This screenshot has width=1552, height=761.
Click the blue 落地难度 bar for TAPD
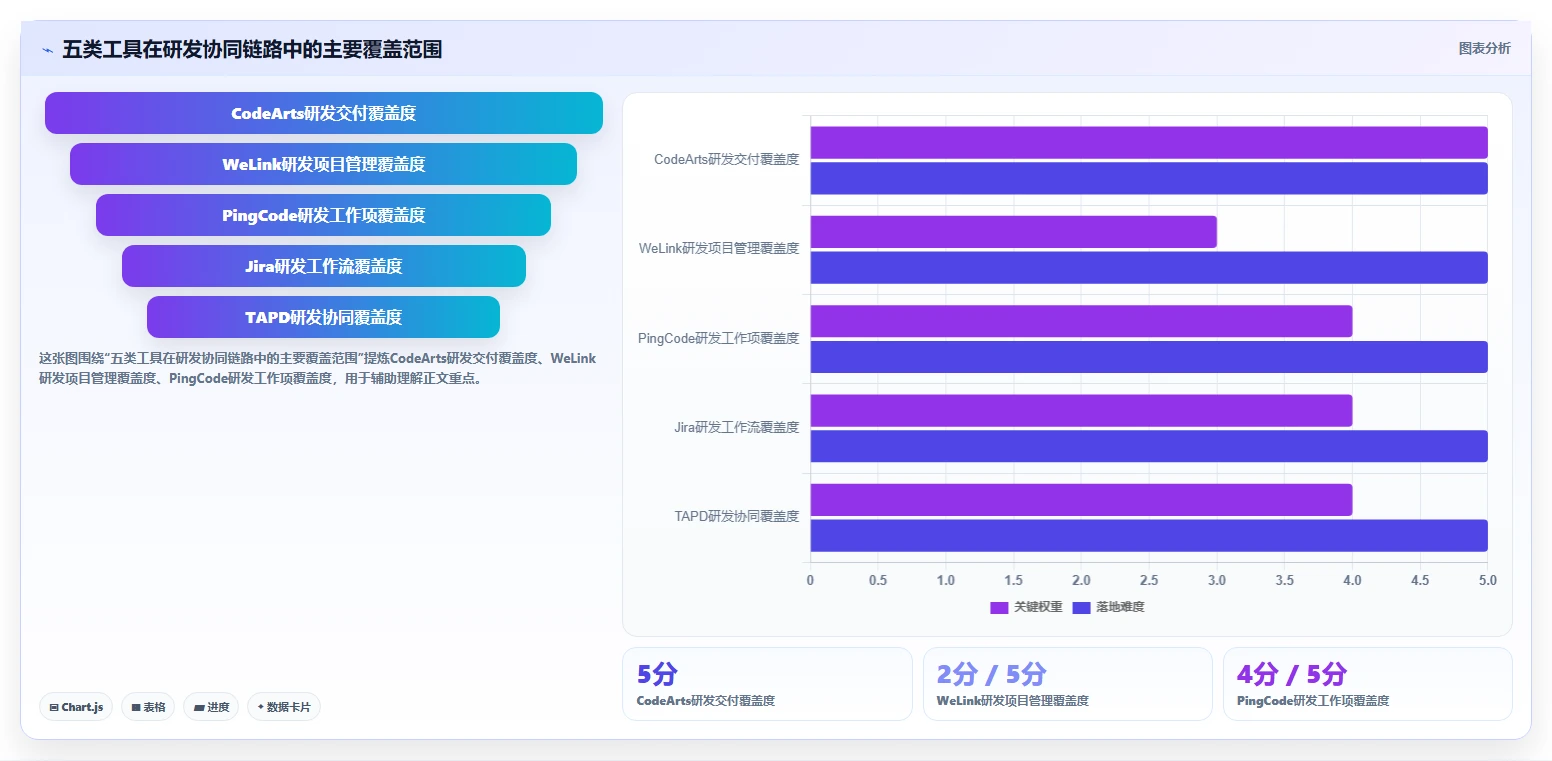coord(1149,535)
